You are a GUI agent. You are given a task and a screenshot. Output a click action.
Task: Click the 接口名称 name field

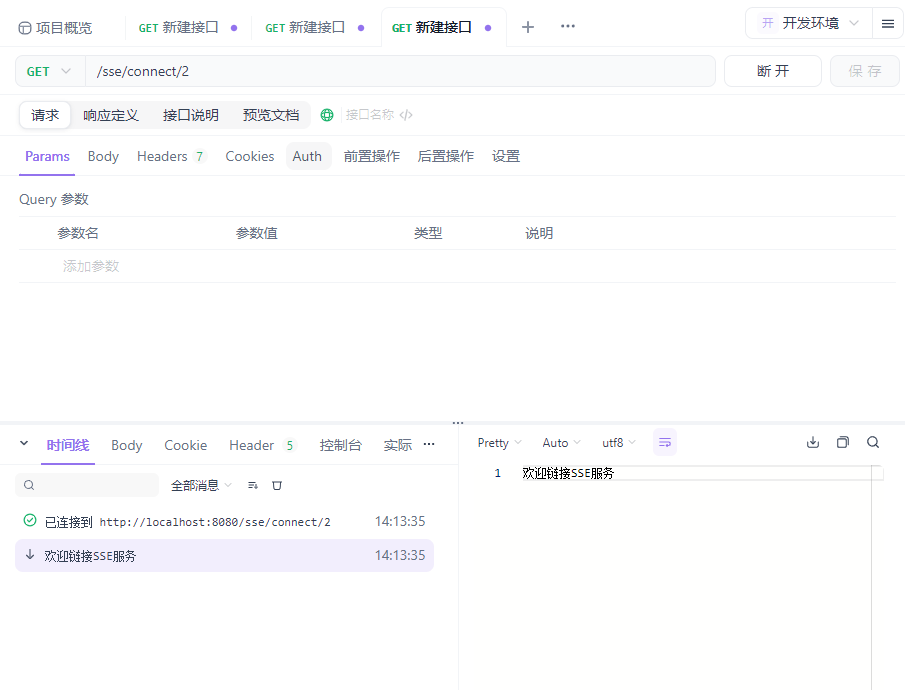click(370, 115)
